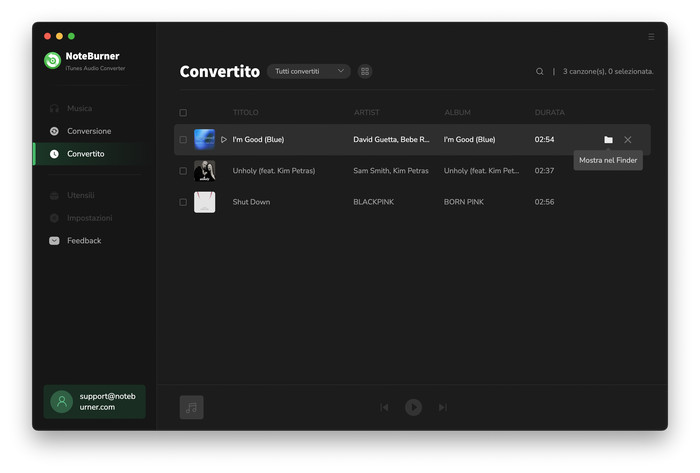This screenshot has width=700, height=473.
Task: Click the artist 'David Guetta, Bebe R...'
Action: point(392,140)
